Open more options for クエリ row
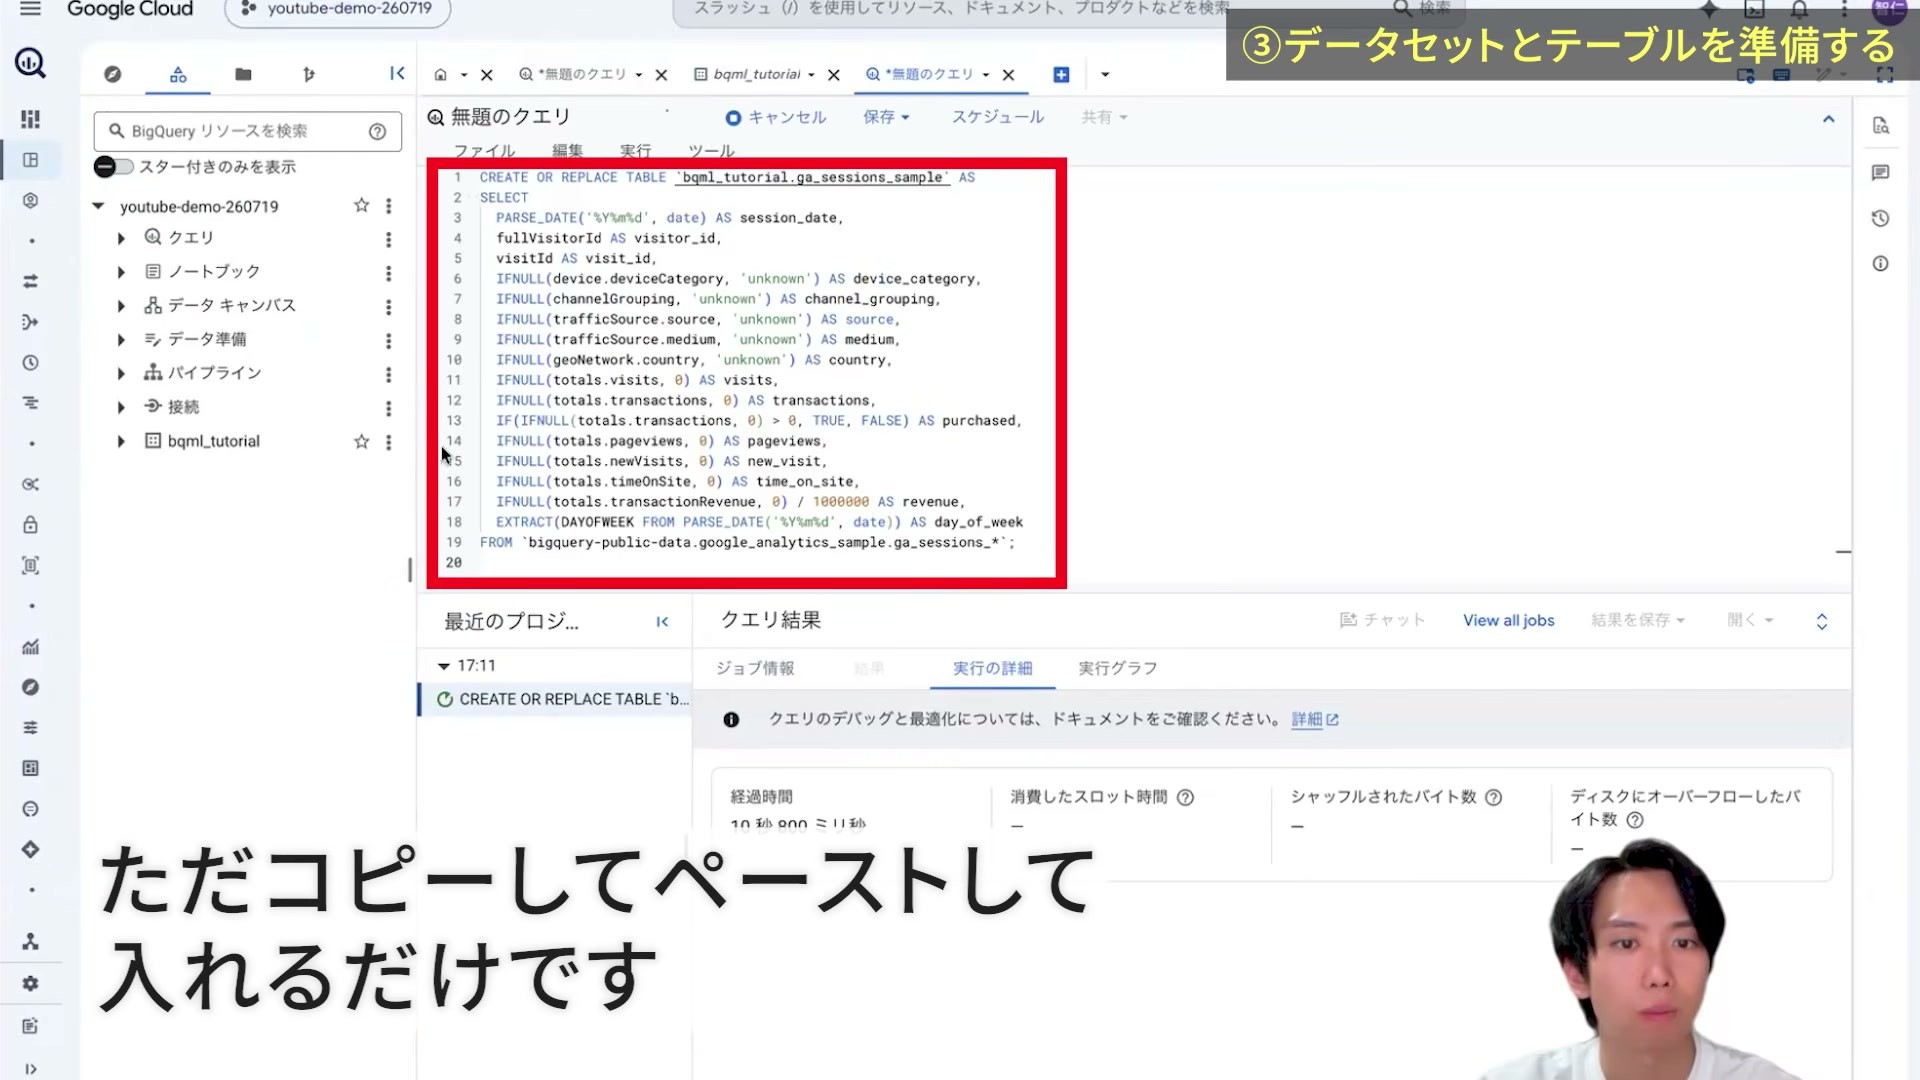The height and width of the screenshot is (1080, 1920). click(389, 239)
